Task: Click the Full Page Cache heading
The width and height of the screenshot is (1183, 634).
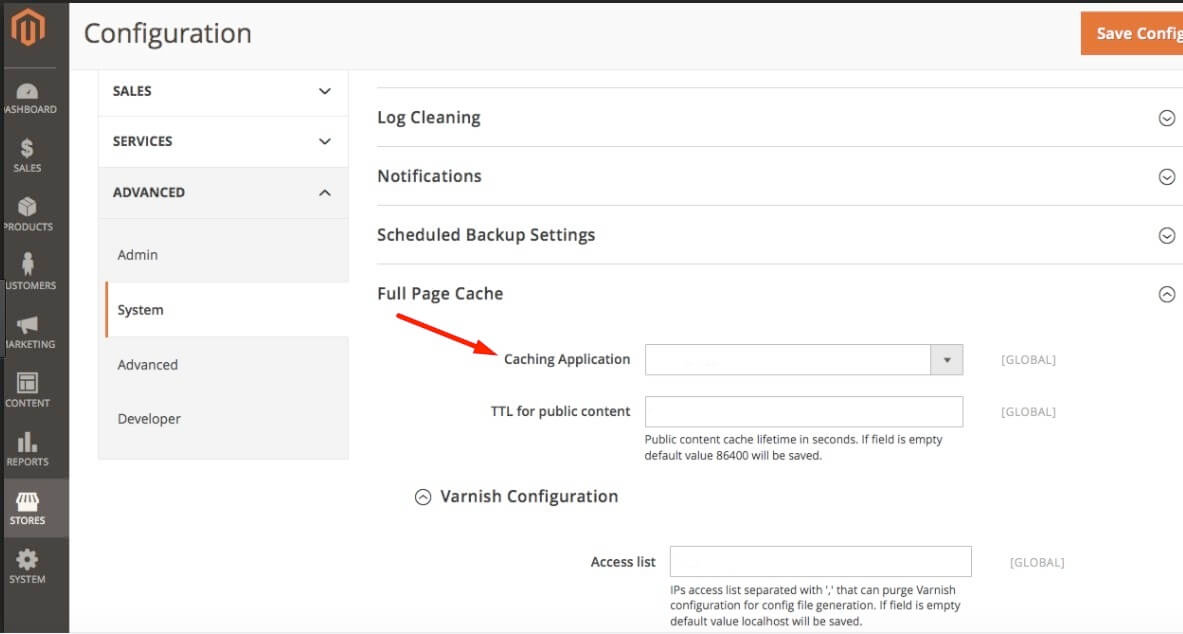Action: (440, 294)
